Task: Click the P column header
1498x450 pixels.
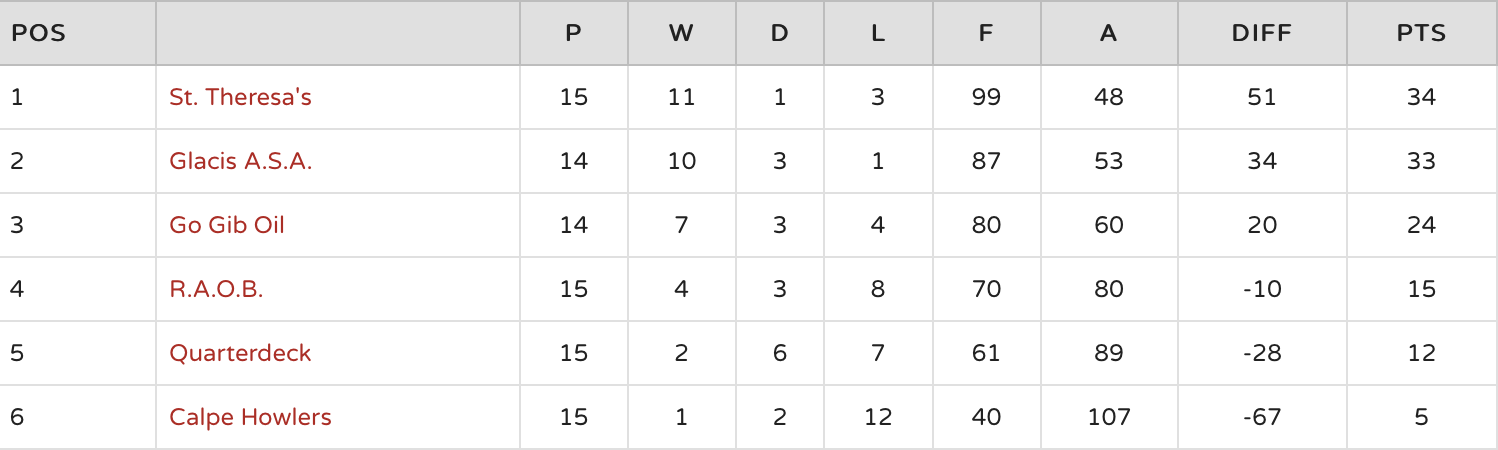Action: pos(573,33)
